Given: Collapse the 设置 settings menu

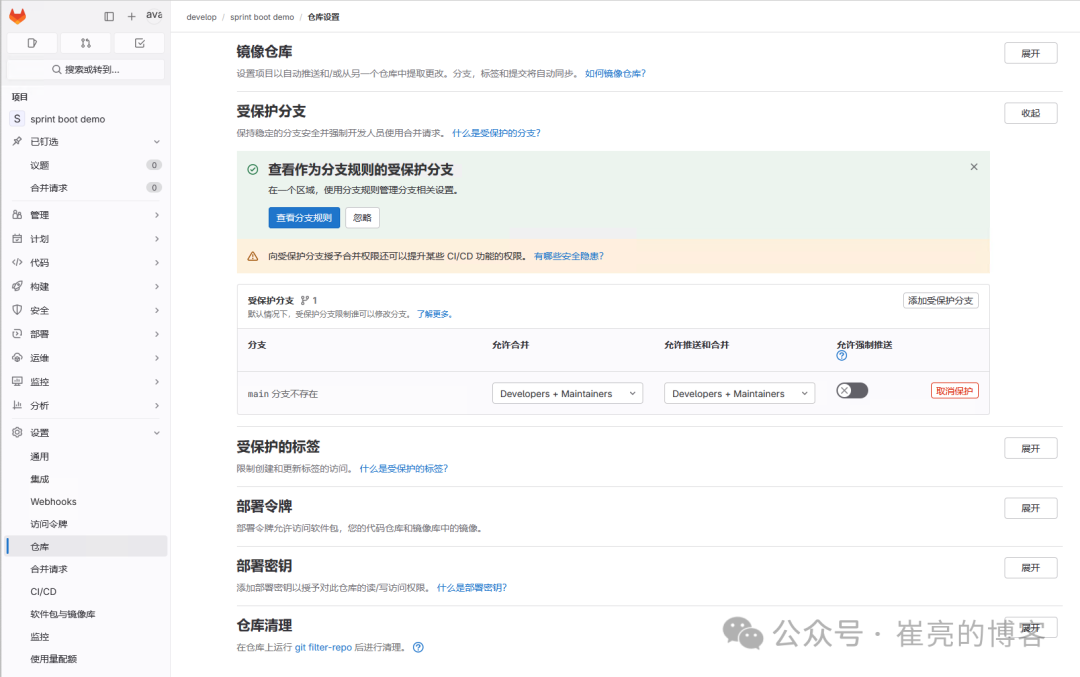Looking at the screenshot, I should click(85, 433).
